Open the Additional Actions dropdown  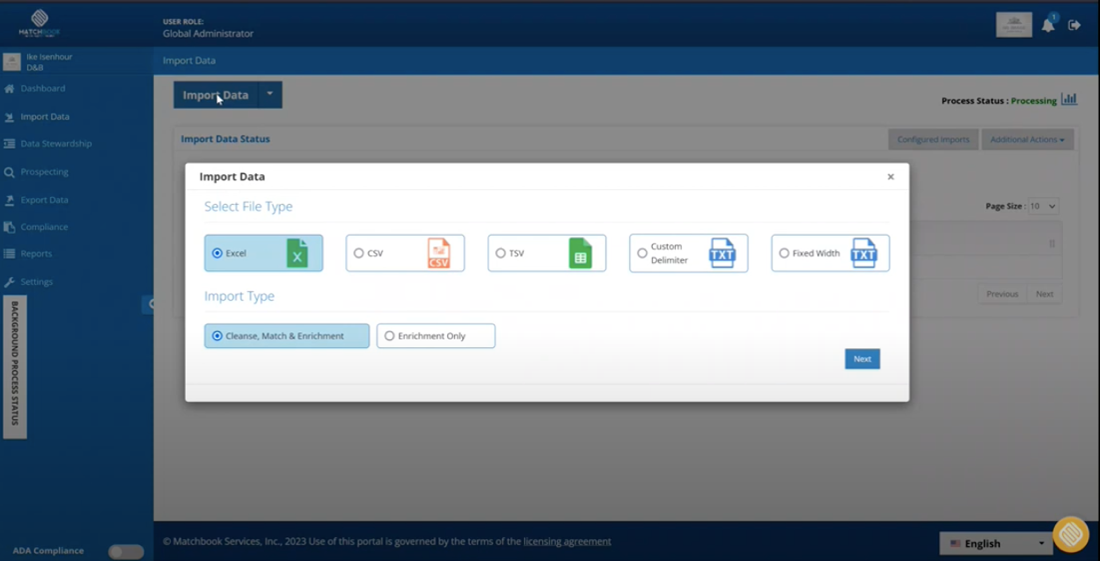[x=1027, y=140]
